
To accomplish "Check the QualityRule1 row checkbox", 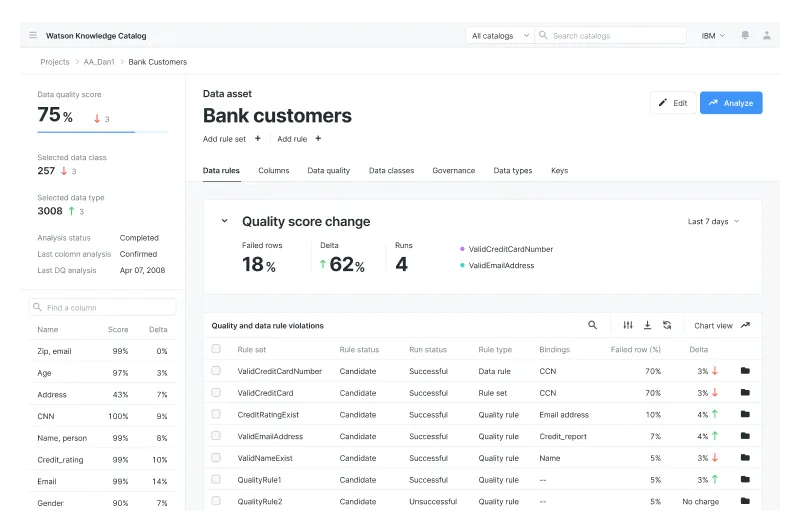I will 216,479.
